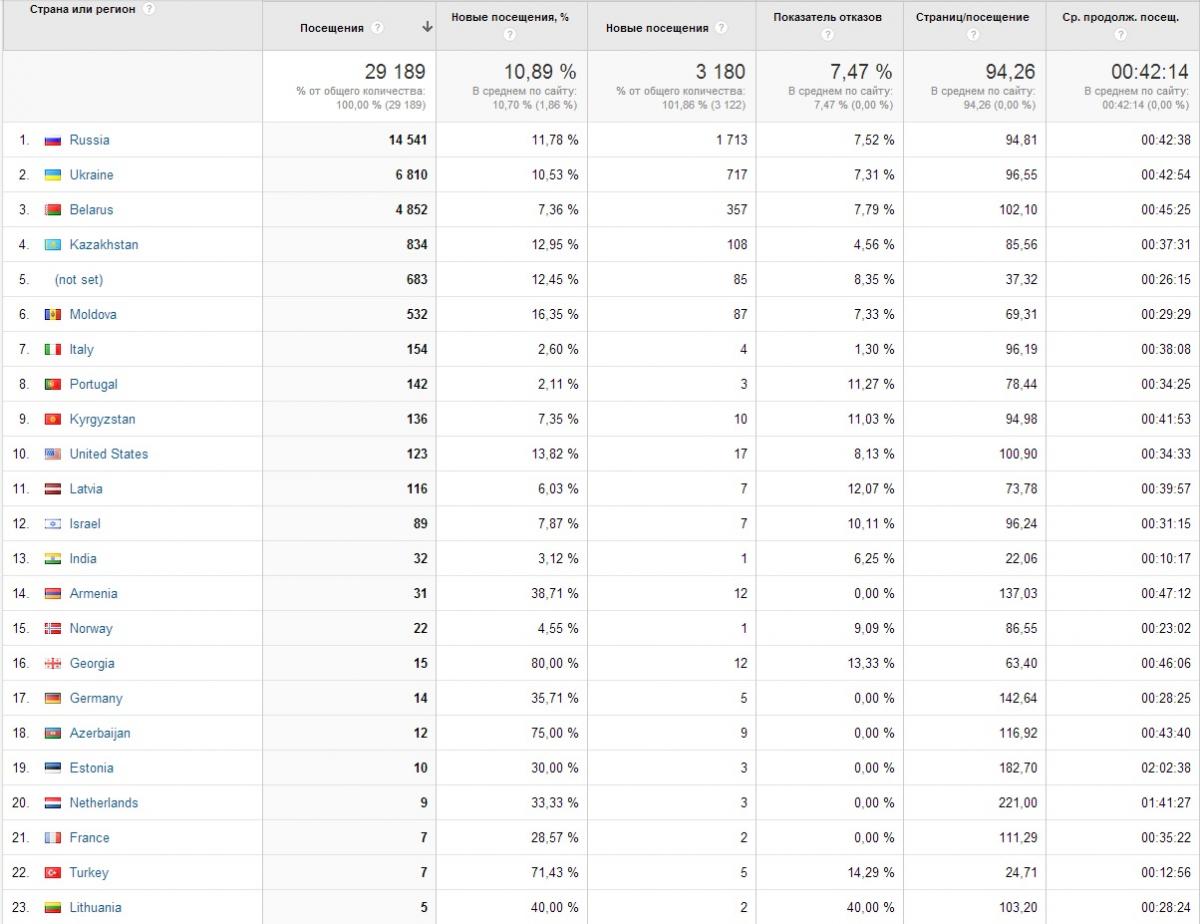Sort table by Страниц/посещение column
Viewport: 1200px width, 924px height.
pos(972,17)
